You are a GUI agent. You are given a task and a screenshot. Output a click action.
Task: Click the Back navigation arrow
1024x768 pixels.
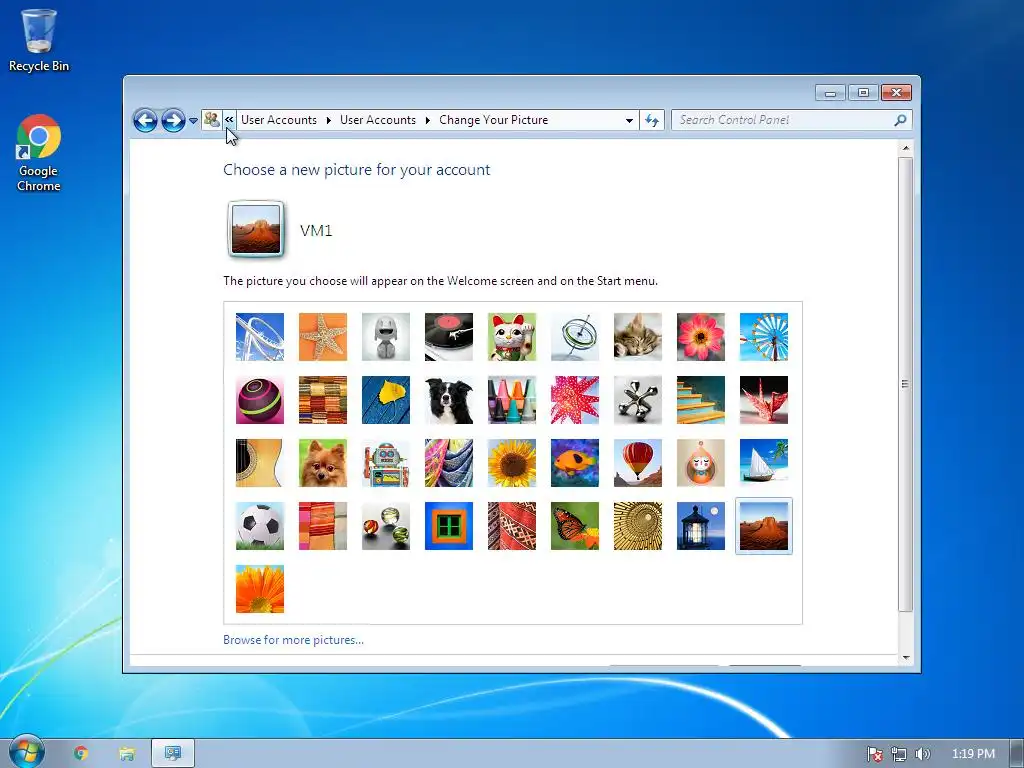click(x=145, y=120)
